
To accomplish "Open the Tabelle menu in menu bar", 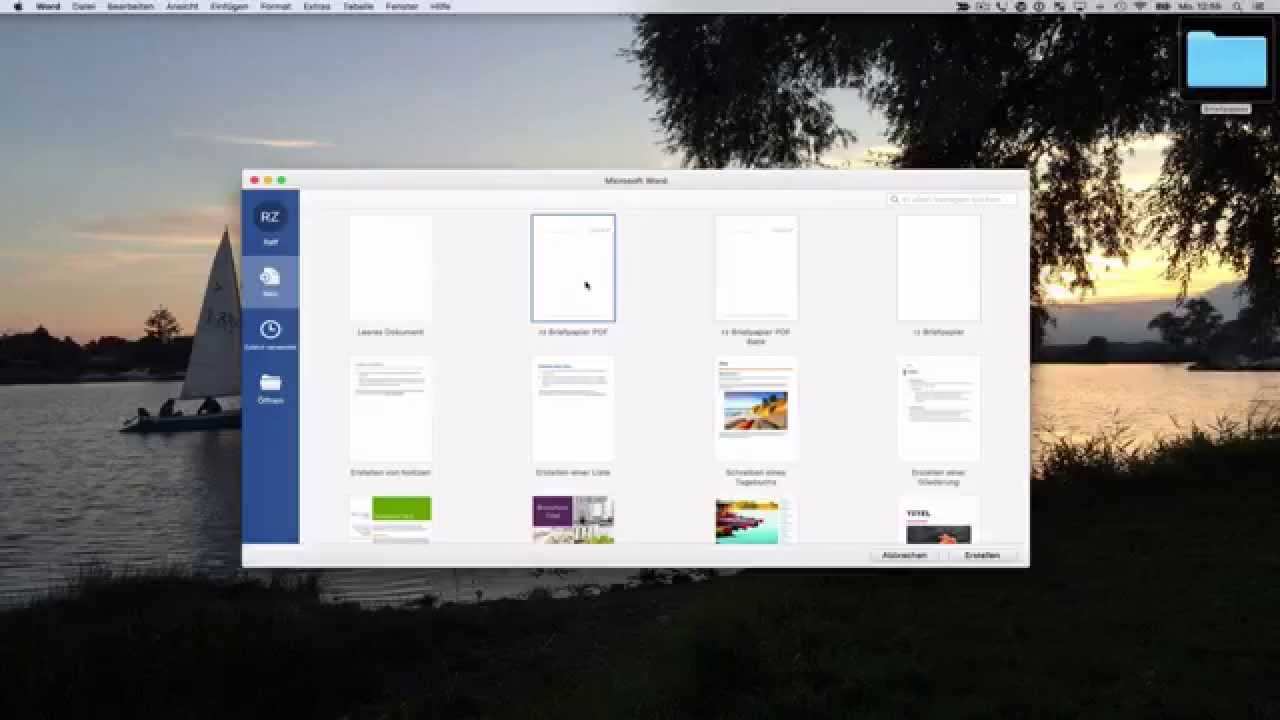I will 358,6.
